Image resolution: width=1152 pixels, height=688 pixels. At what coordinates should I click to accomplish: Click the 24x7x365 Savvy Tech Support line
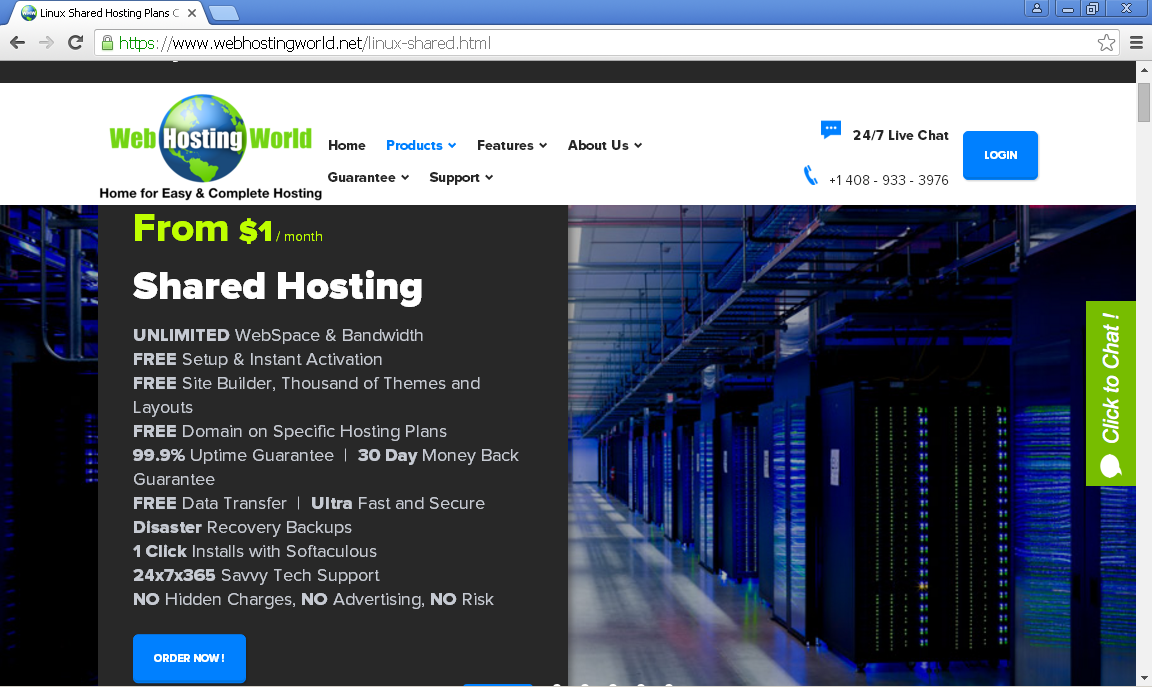pyautogui.click(x=256, y=576)
